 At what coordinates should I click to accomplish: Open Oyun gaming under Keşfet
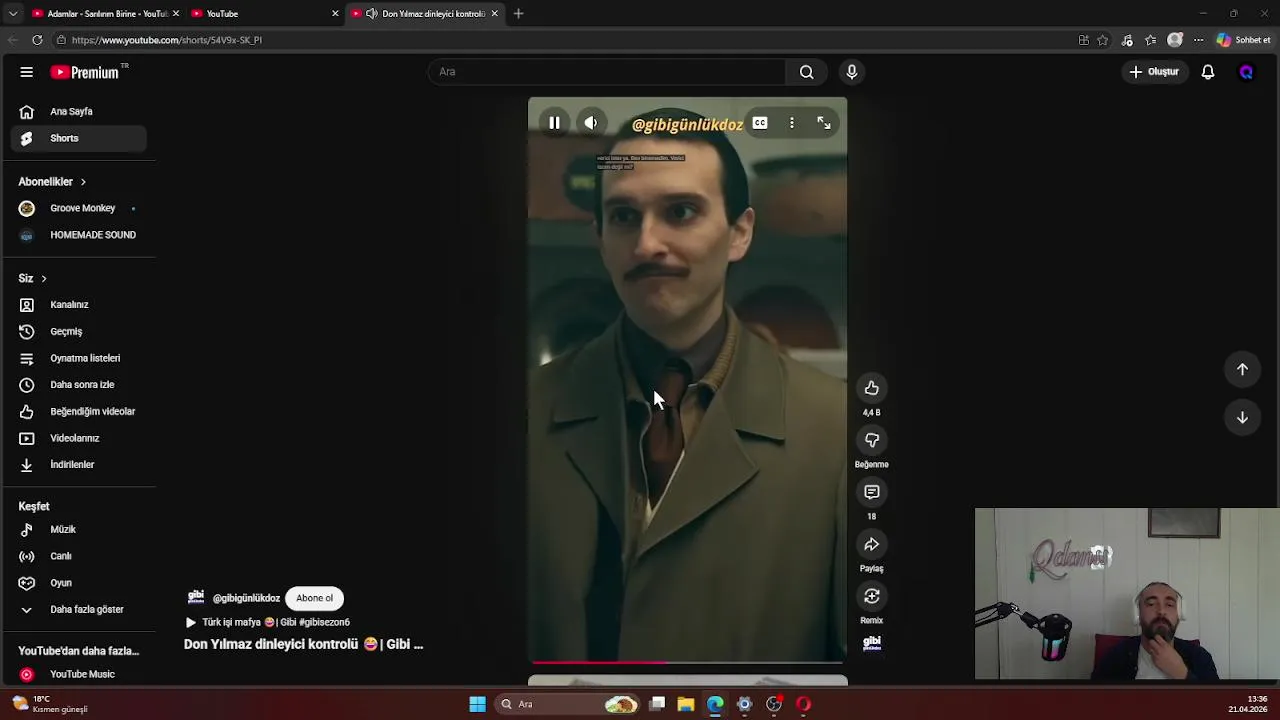[x=79, y=583]
